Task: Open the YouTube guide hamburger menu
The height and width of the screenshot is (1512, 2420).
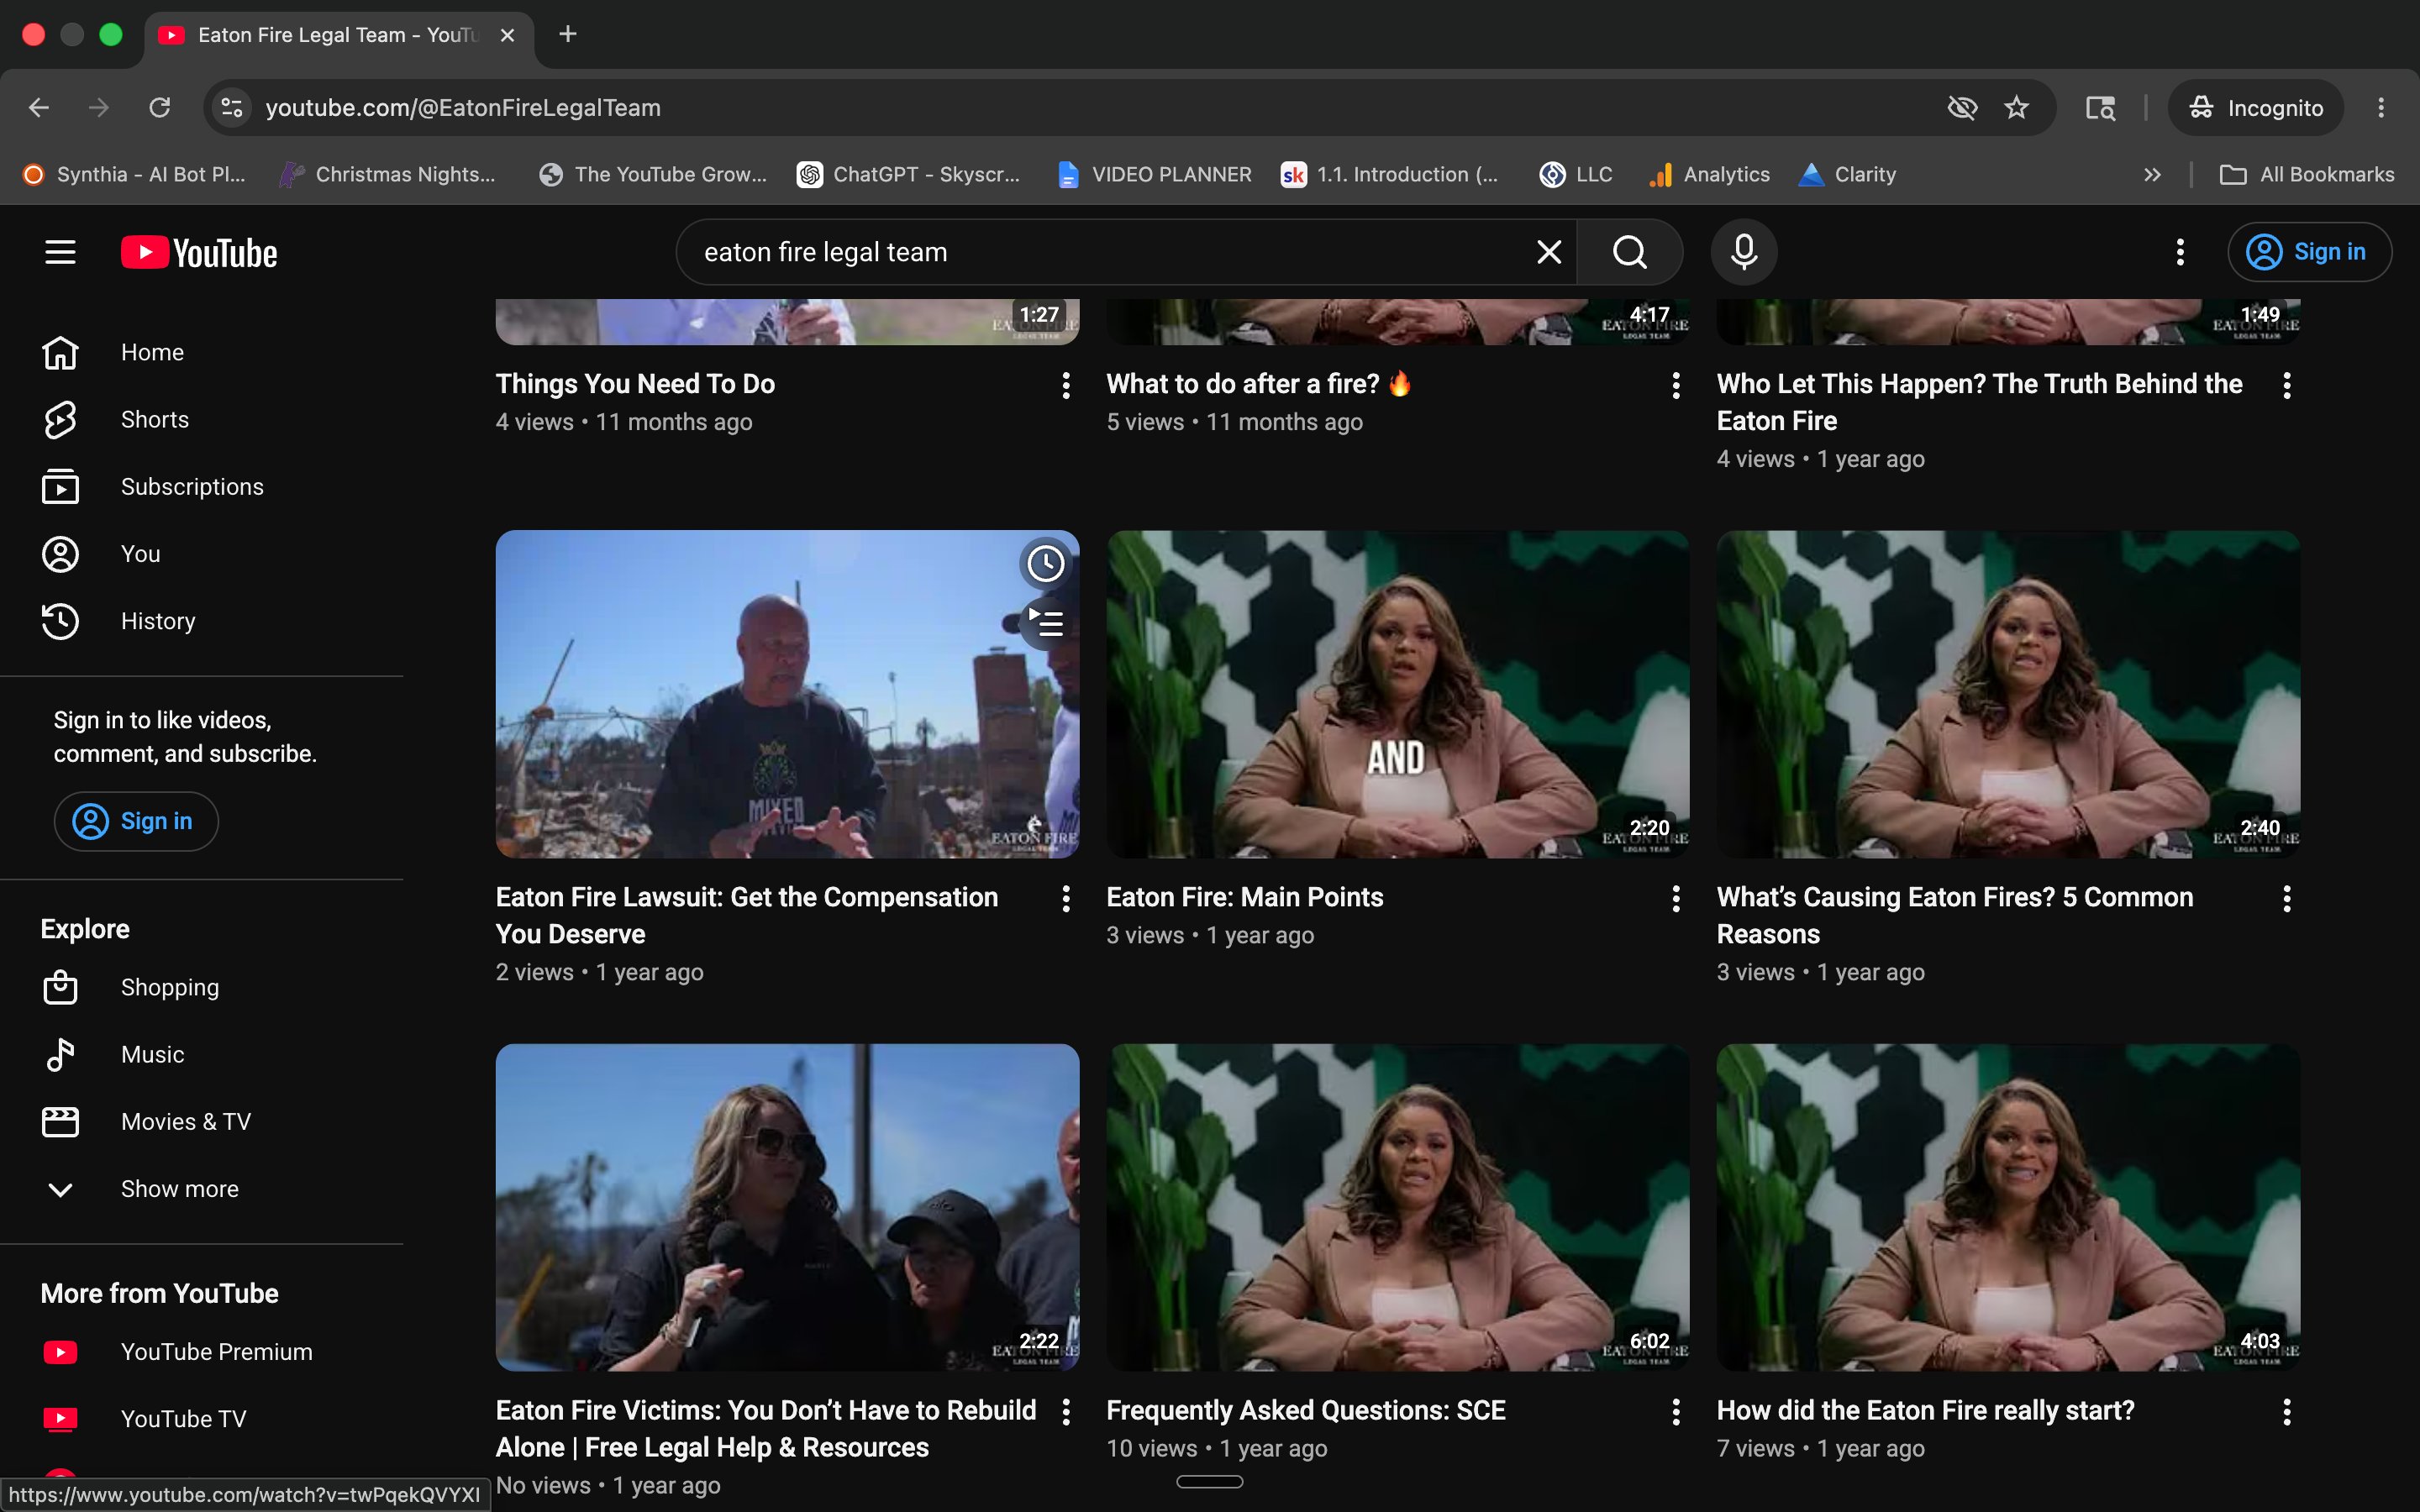Action: pos(60,252)
